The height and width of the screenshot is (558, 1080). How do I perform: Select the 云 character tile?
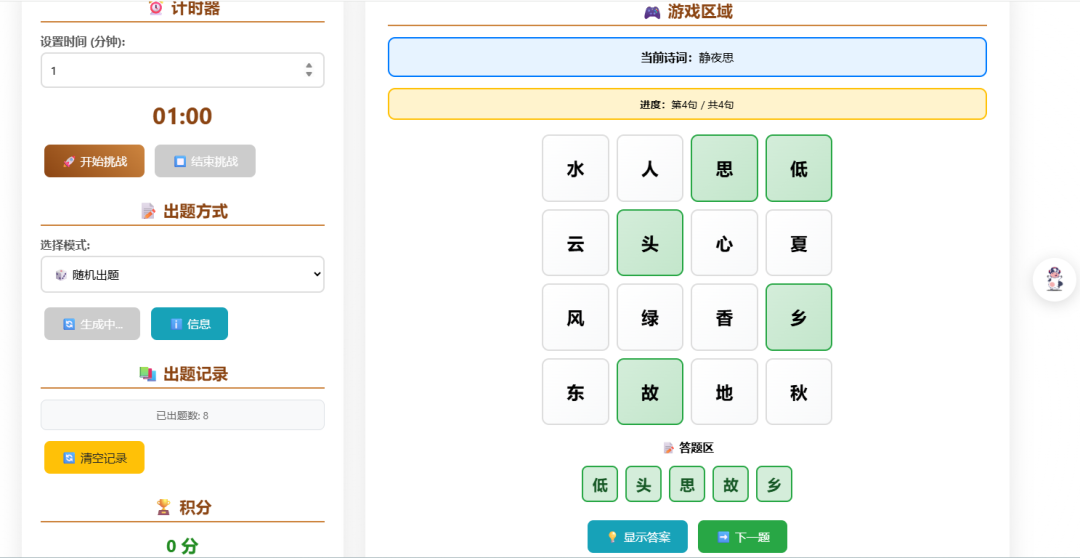coord(576,242)
